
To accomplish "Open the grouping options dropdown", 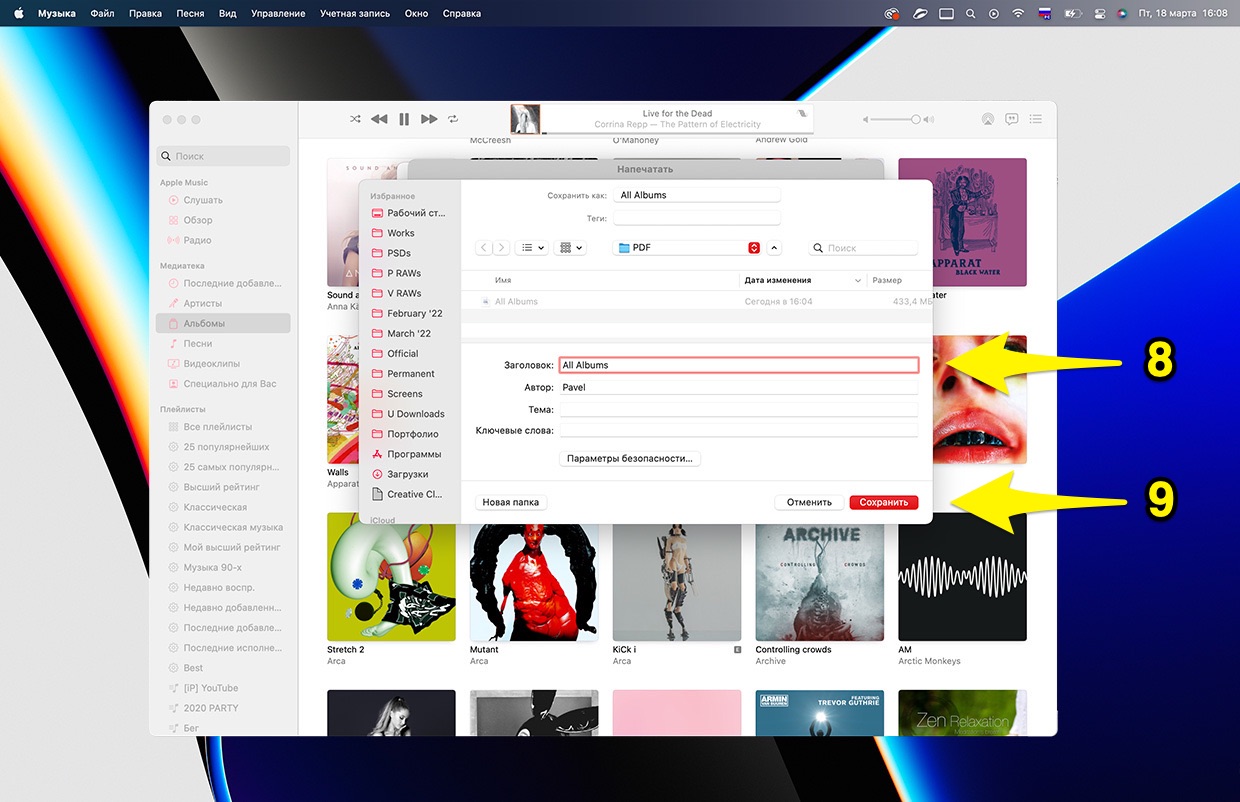I will point(571,247).
